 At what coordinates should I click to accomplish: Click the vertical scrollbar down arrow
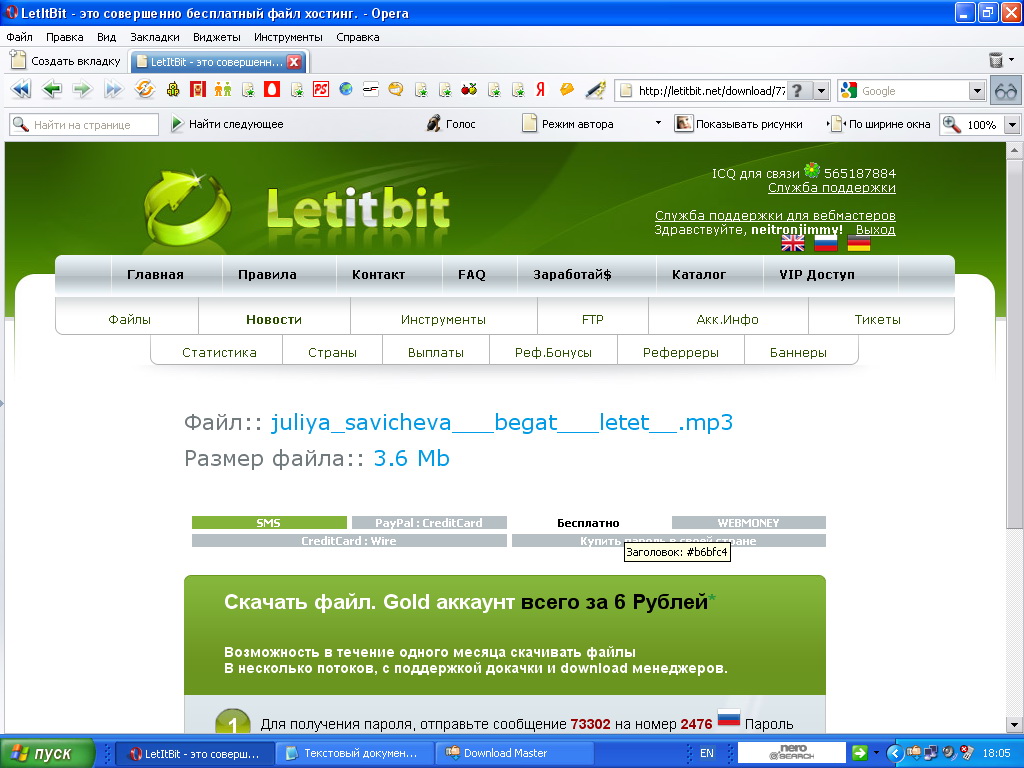coord(1014,724)
